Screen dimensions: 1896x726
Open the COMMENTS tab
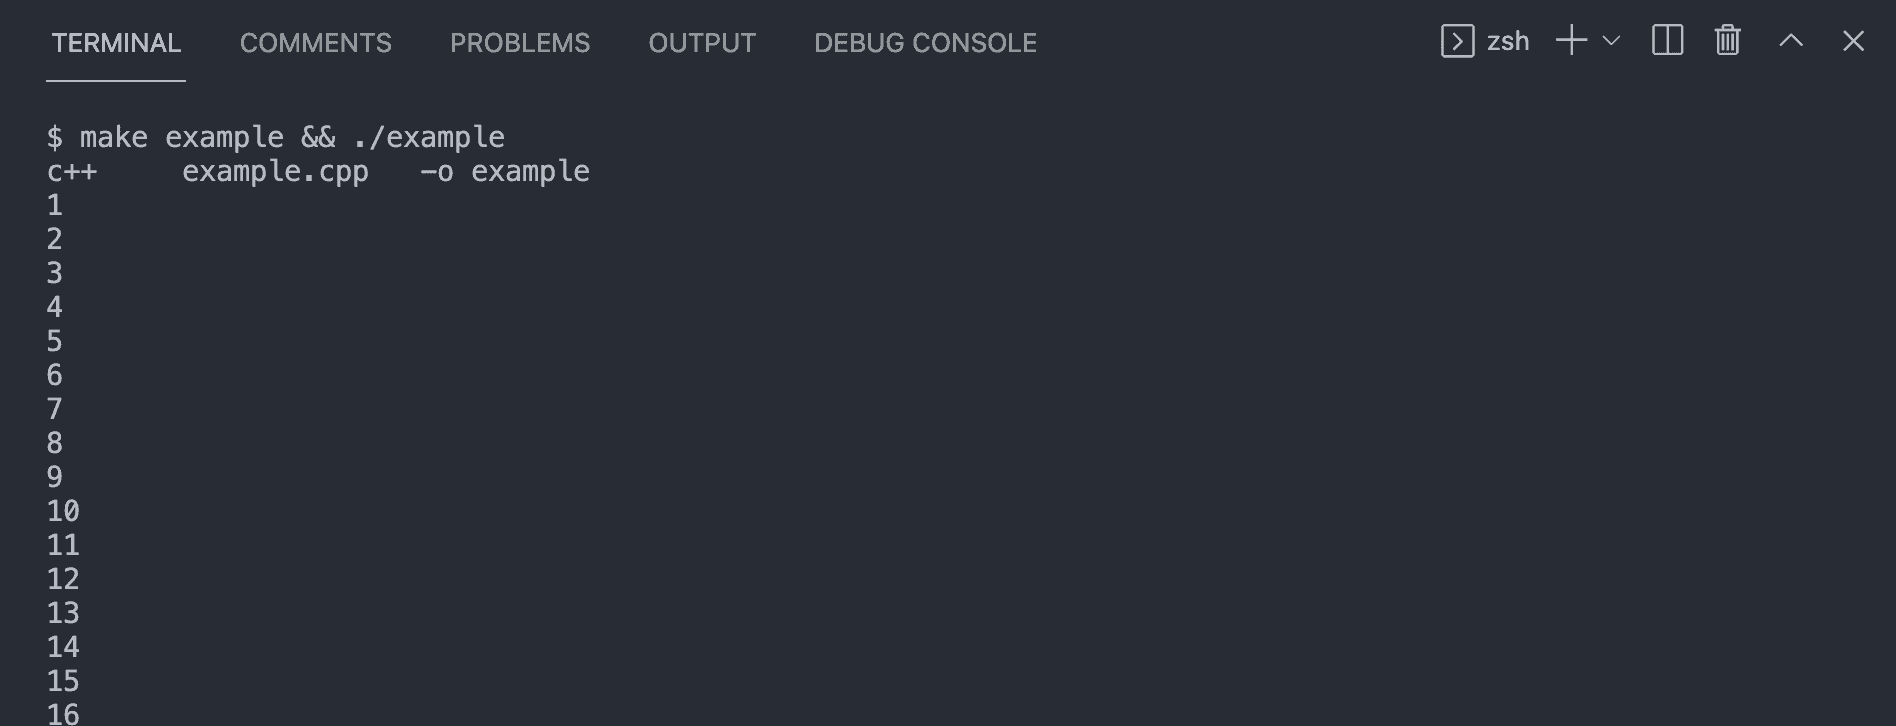(x=315, y=43)
